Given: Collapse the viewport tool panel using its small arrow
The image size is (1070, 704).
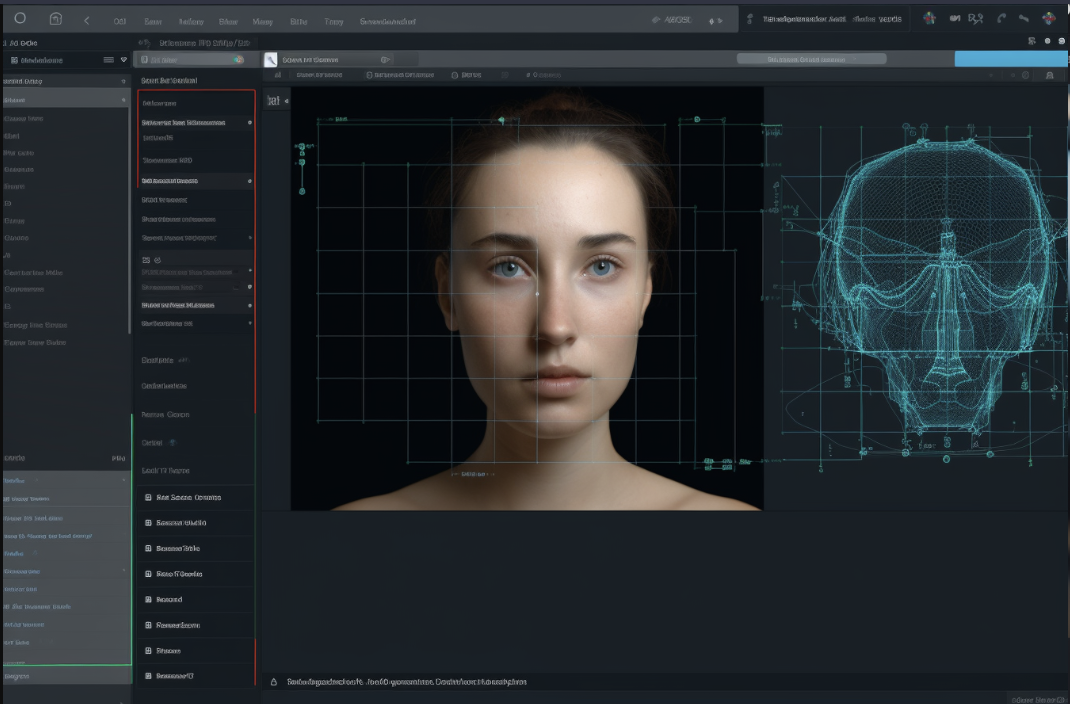Looking at the screenshot, I should (x=287, y=101).
